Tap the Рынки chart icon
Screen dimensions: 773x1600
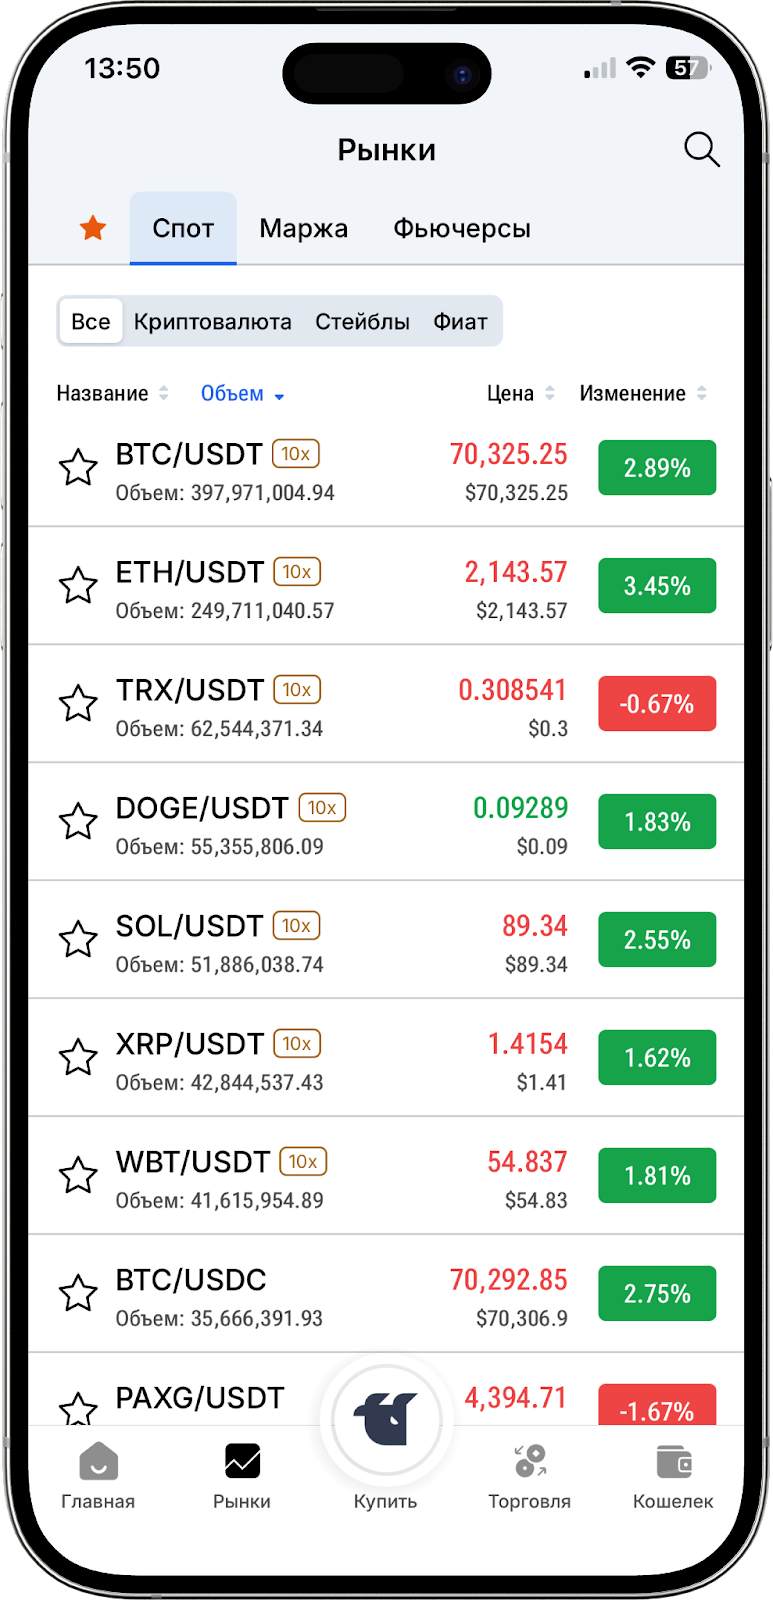(x=242, y=1463)
